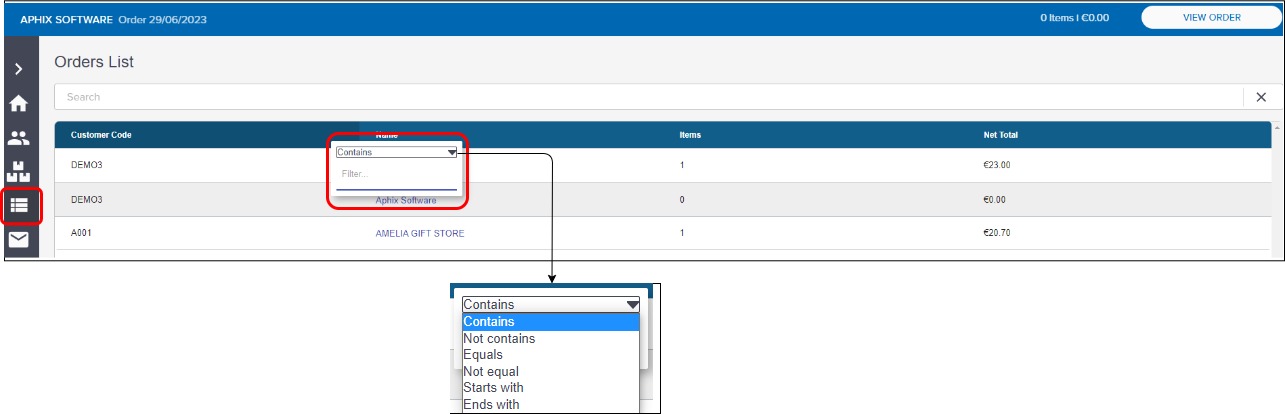1285x414 pixels.
Task: Sort by Customer Code column header
Action: point(101,135)
